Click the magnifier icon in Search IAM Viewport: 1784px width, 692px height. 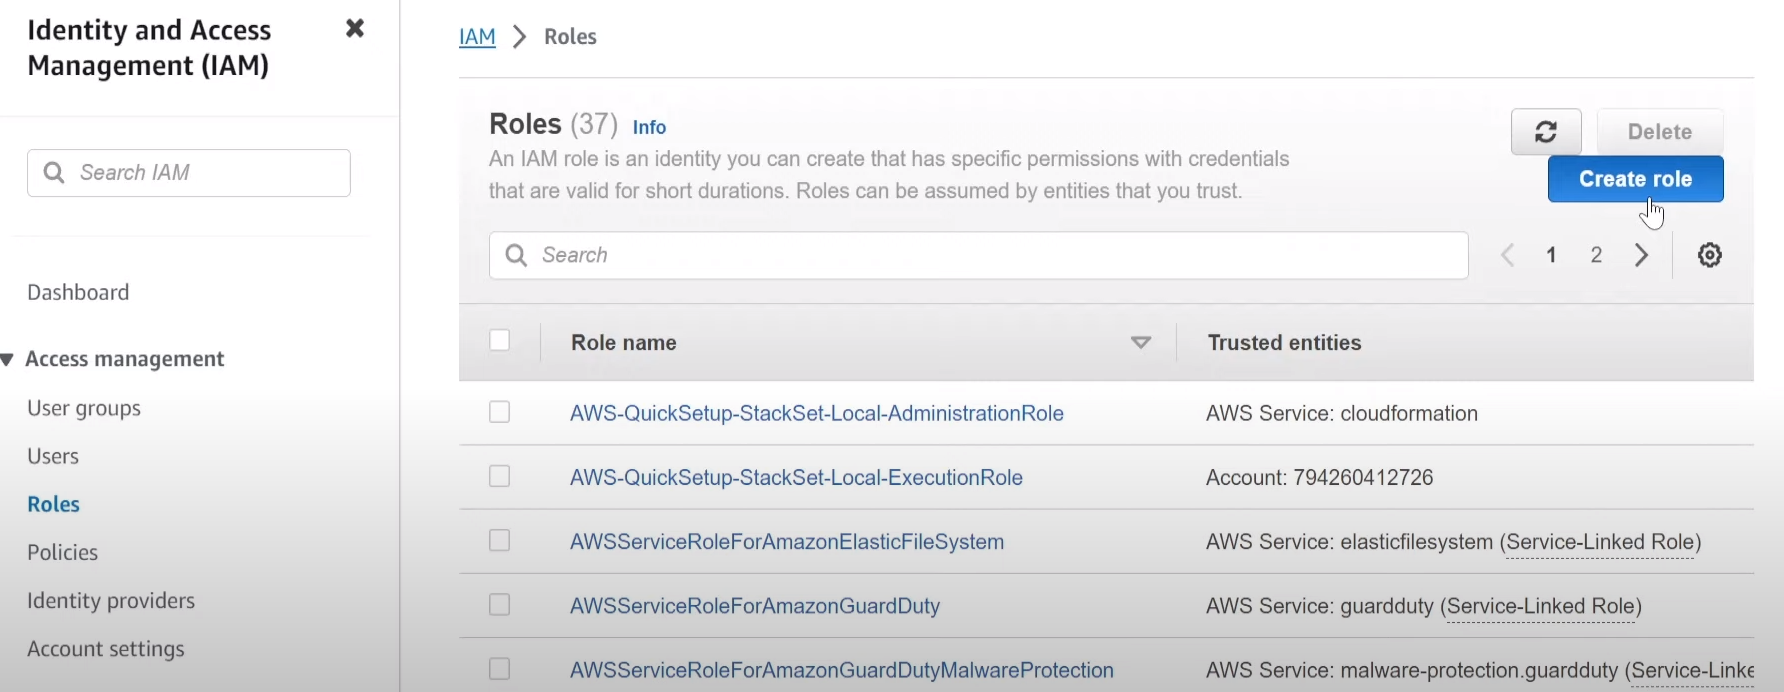[55, 173]
